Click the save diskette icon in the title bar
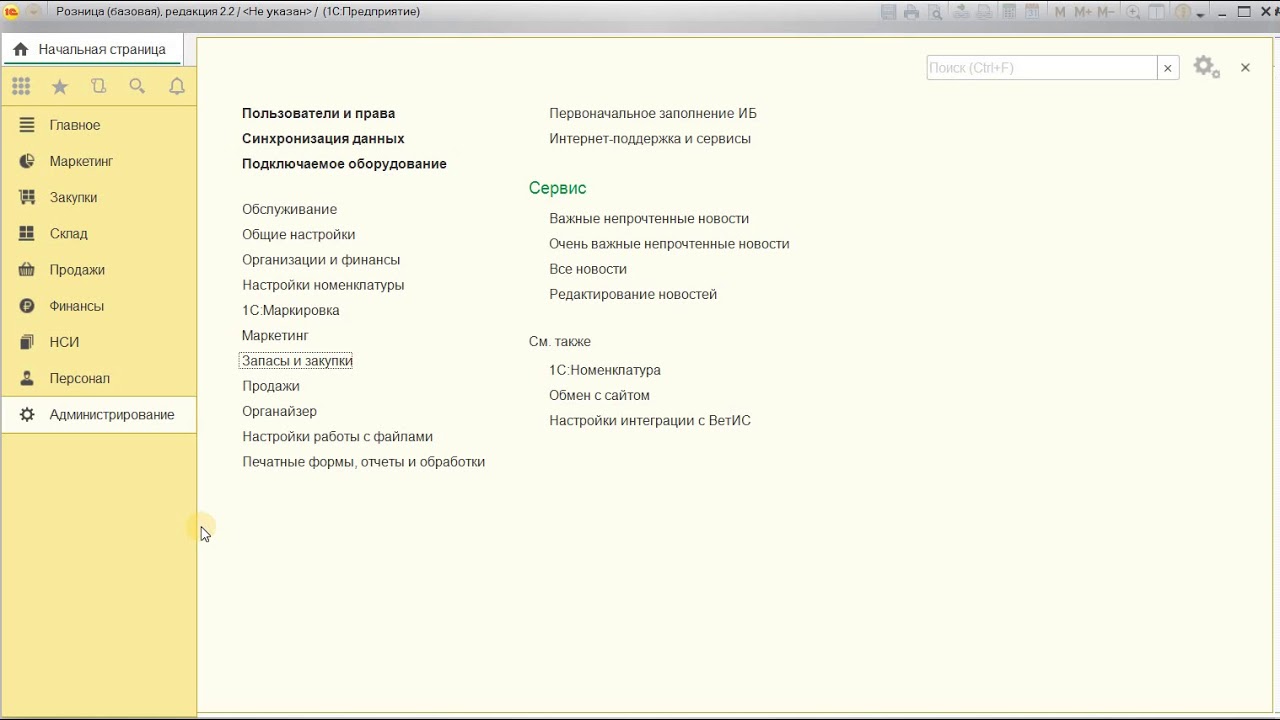The image size is (1280, 720). (x=888, y=12)
